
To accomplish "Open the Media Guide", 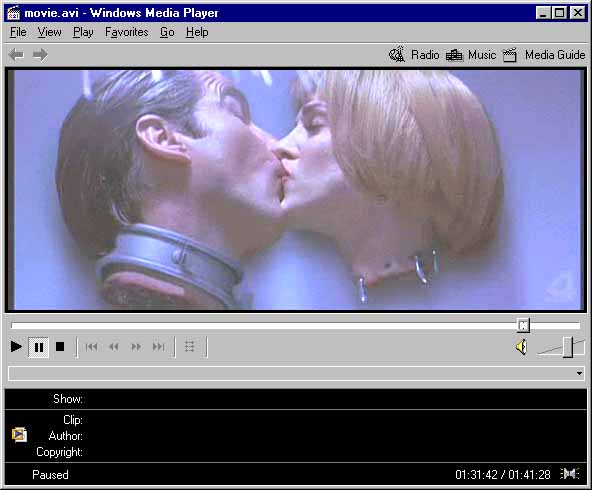I will coord(544,55).
